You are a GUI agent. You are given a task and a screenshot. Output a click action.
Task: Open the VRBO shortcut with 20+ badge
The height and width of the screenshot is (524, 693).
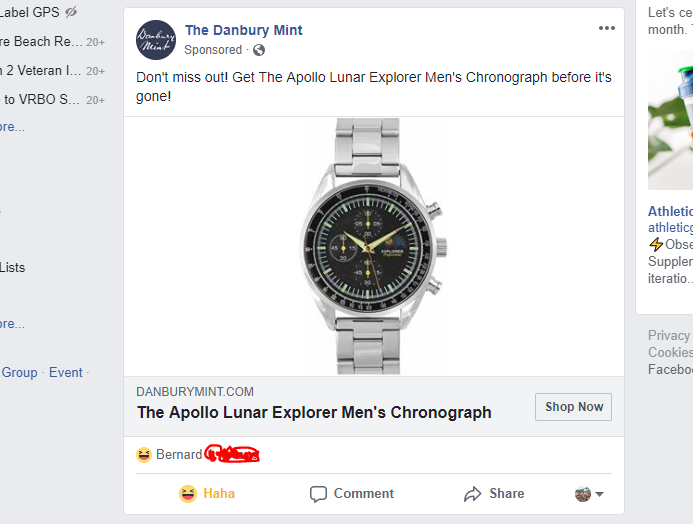pyautogui.click(x=40, y=99)
